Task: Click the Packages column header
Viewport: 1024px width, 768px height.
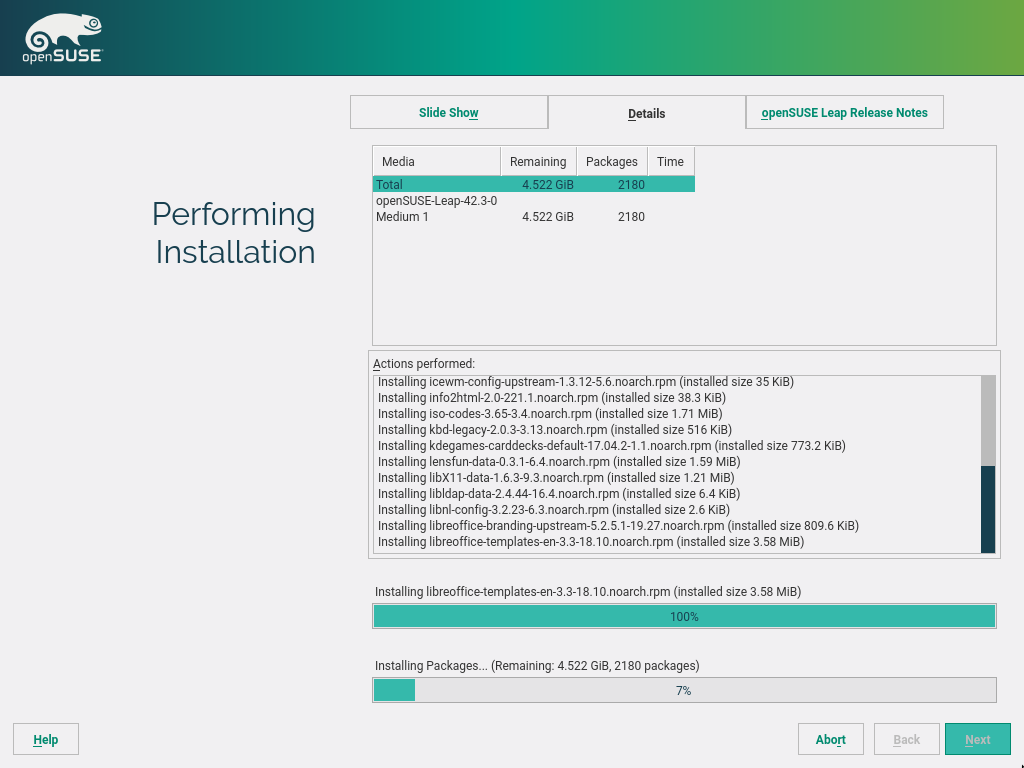Action: tap(611, 161)
